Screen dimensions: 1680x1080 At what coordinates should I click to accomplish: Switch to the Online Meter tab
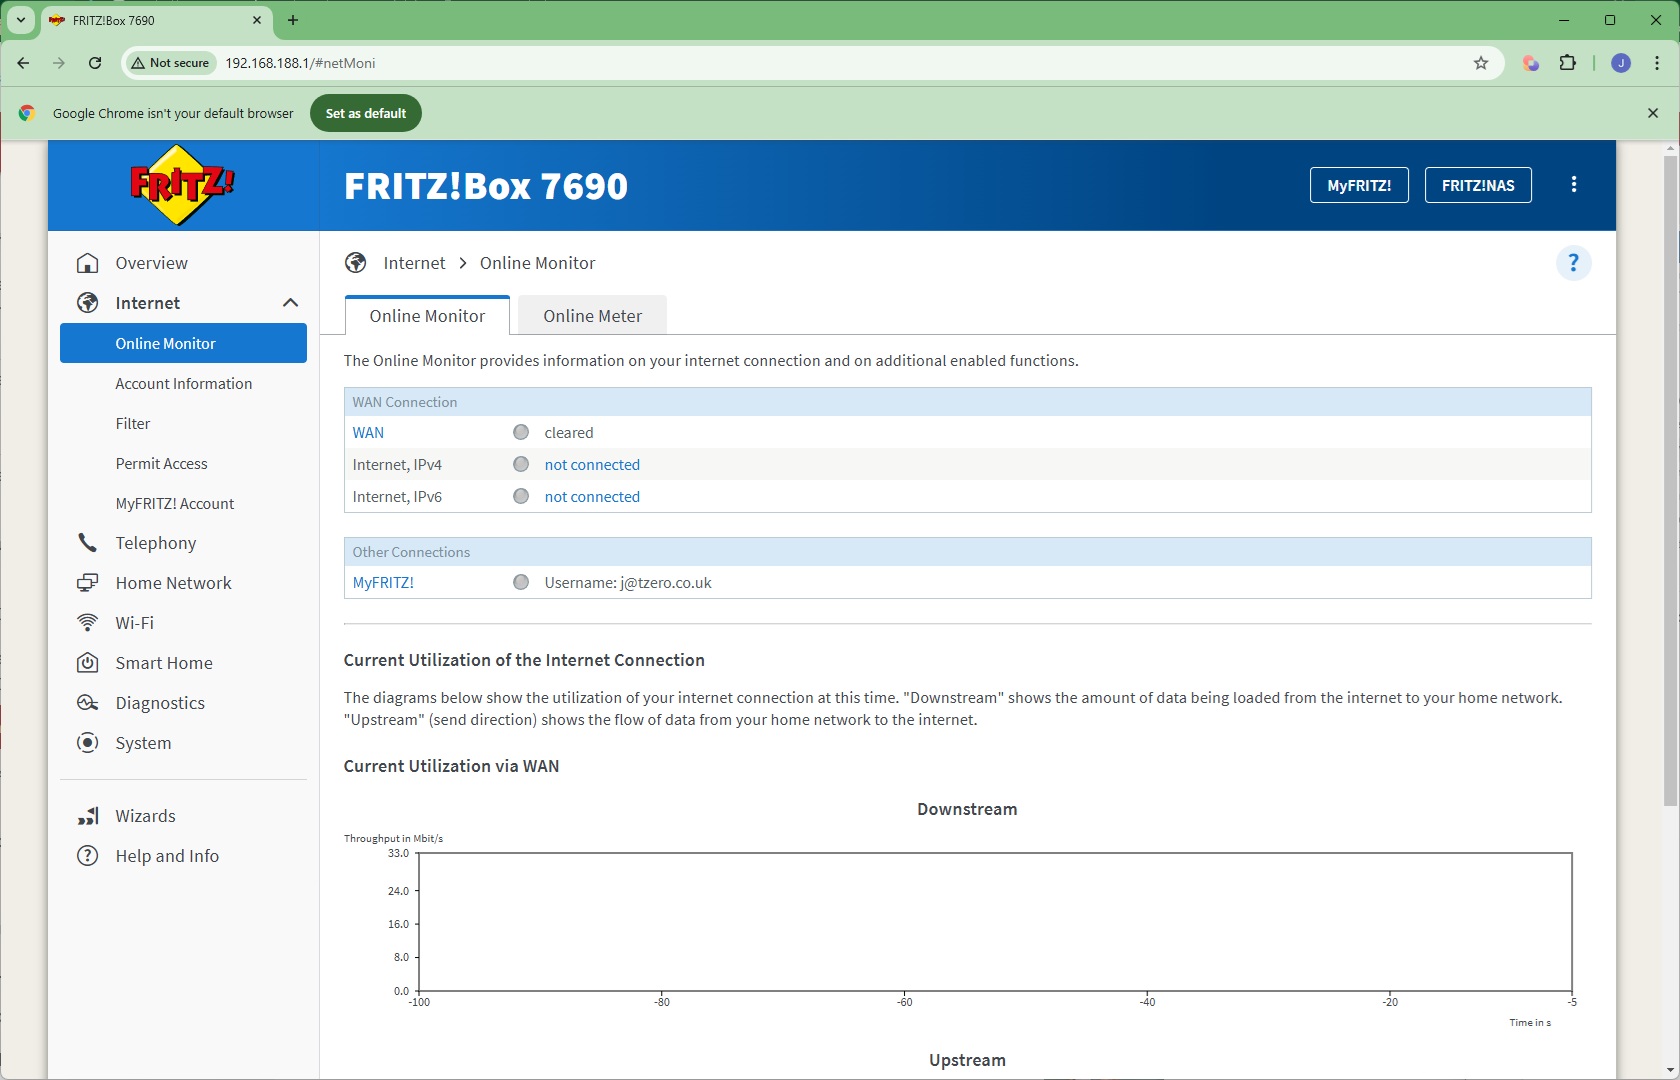[x=593, y=316]
